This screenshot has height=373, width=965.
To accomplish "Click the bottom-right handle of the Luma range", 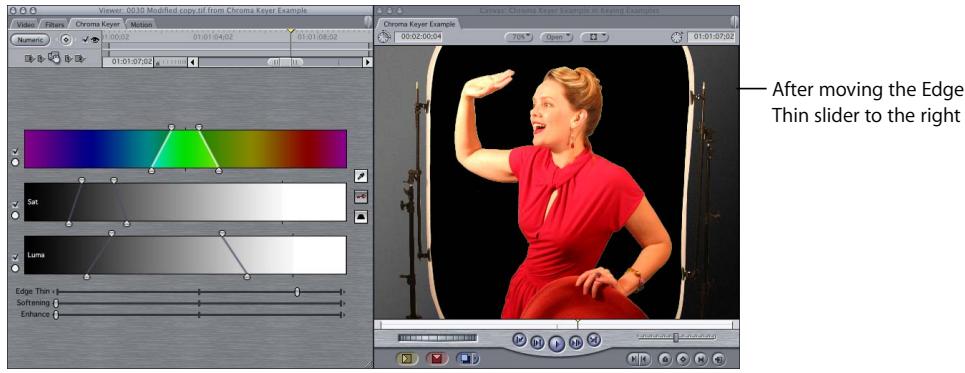I will tap(247, 277).
